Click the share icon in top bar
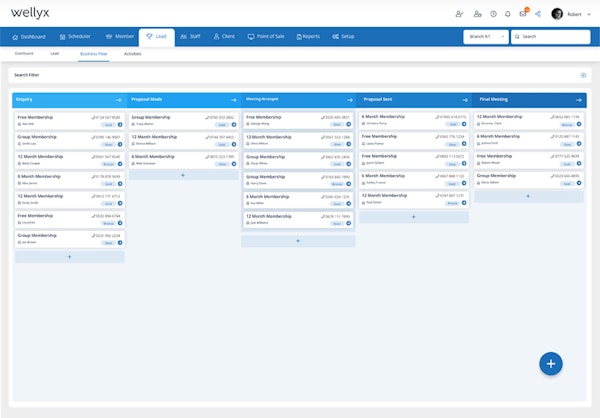Screen dimensions: 600x418 coord(538,14)
